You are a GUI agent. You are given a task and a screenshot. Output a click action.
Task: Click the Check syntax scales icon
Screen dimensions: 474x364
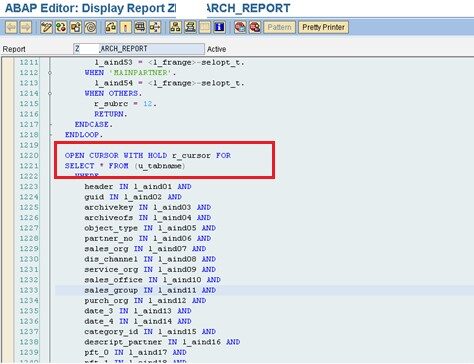(x=111, y=27)
